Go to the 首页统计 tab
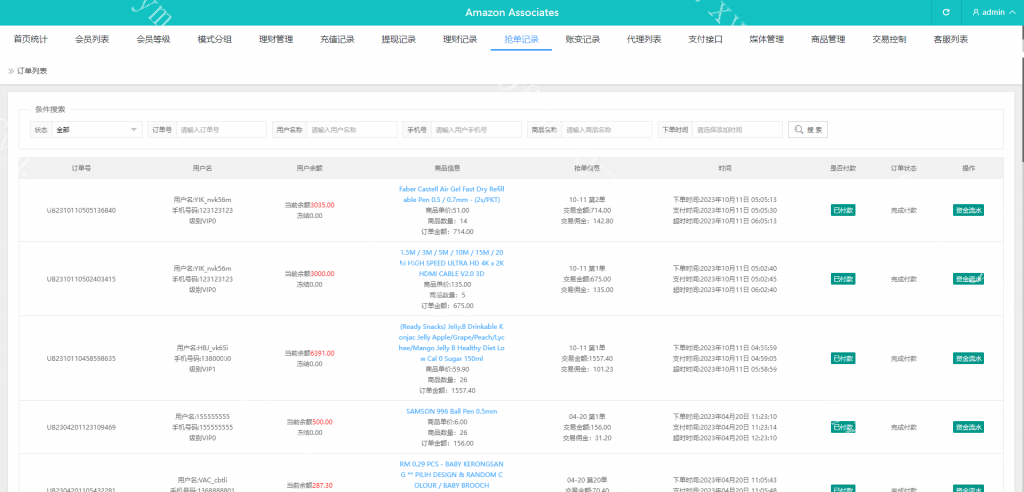The height and width of the screenshot is (492, 1024). pyautogui.click(x=31, y=39)
